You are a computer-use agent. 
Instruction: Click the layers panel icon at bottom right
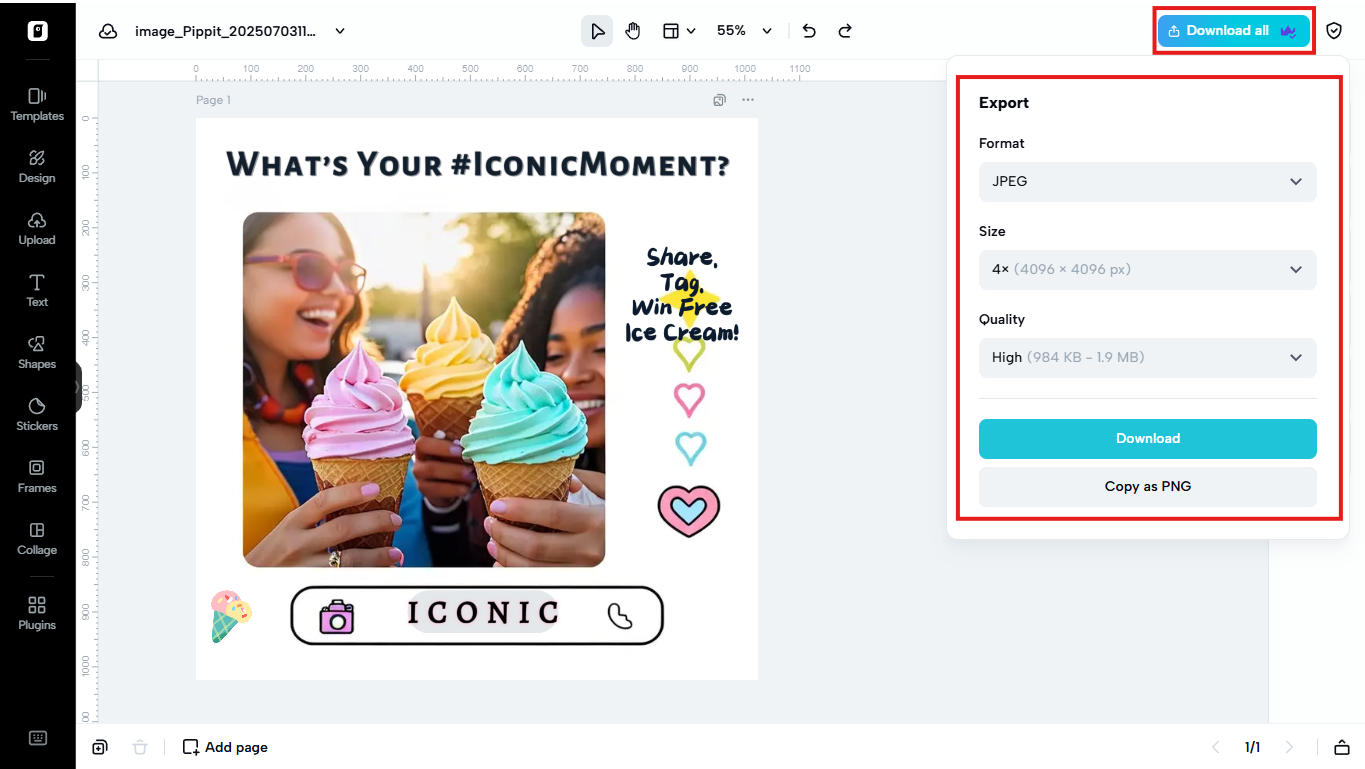tap(1342, 747)
